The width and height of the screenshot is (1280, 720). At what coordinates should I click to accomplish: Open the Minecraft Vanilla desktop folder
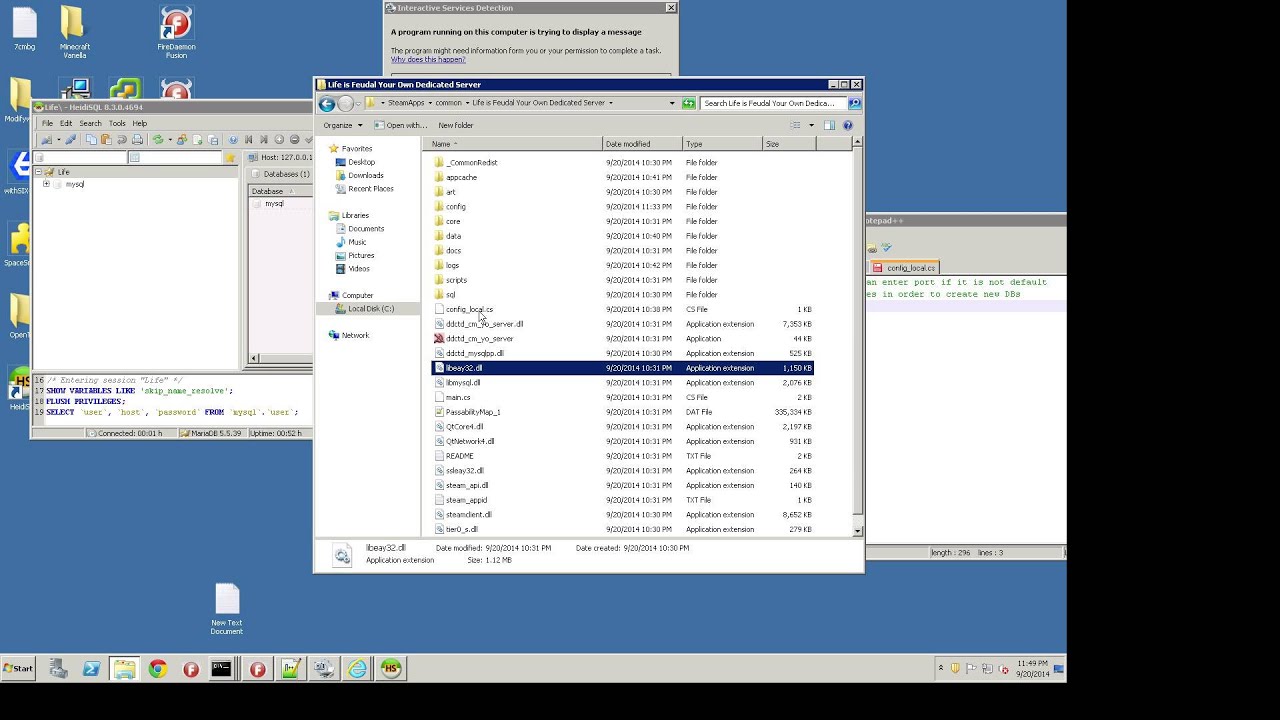[x=74, y=33]
